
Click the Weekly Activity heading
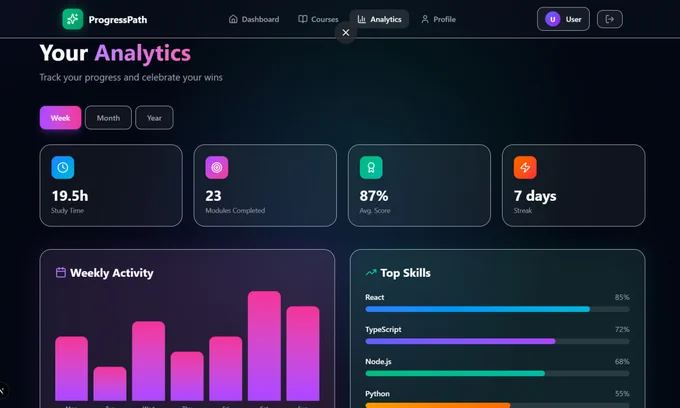pos(111,273)
